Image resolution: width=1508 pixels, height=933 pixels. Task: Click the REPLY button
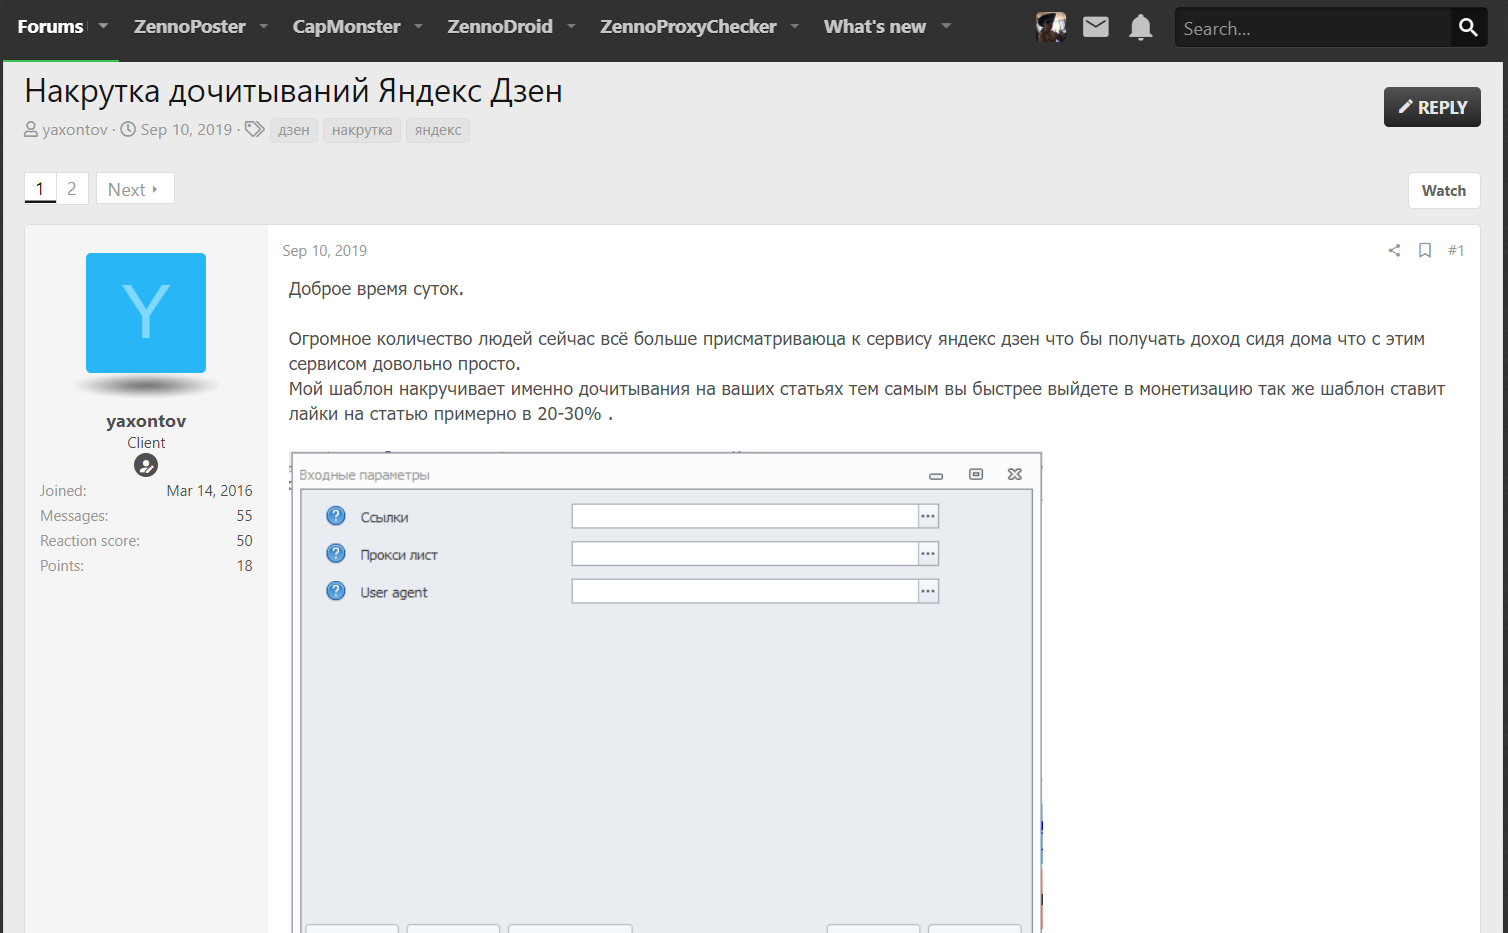(1432, 107)
